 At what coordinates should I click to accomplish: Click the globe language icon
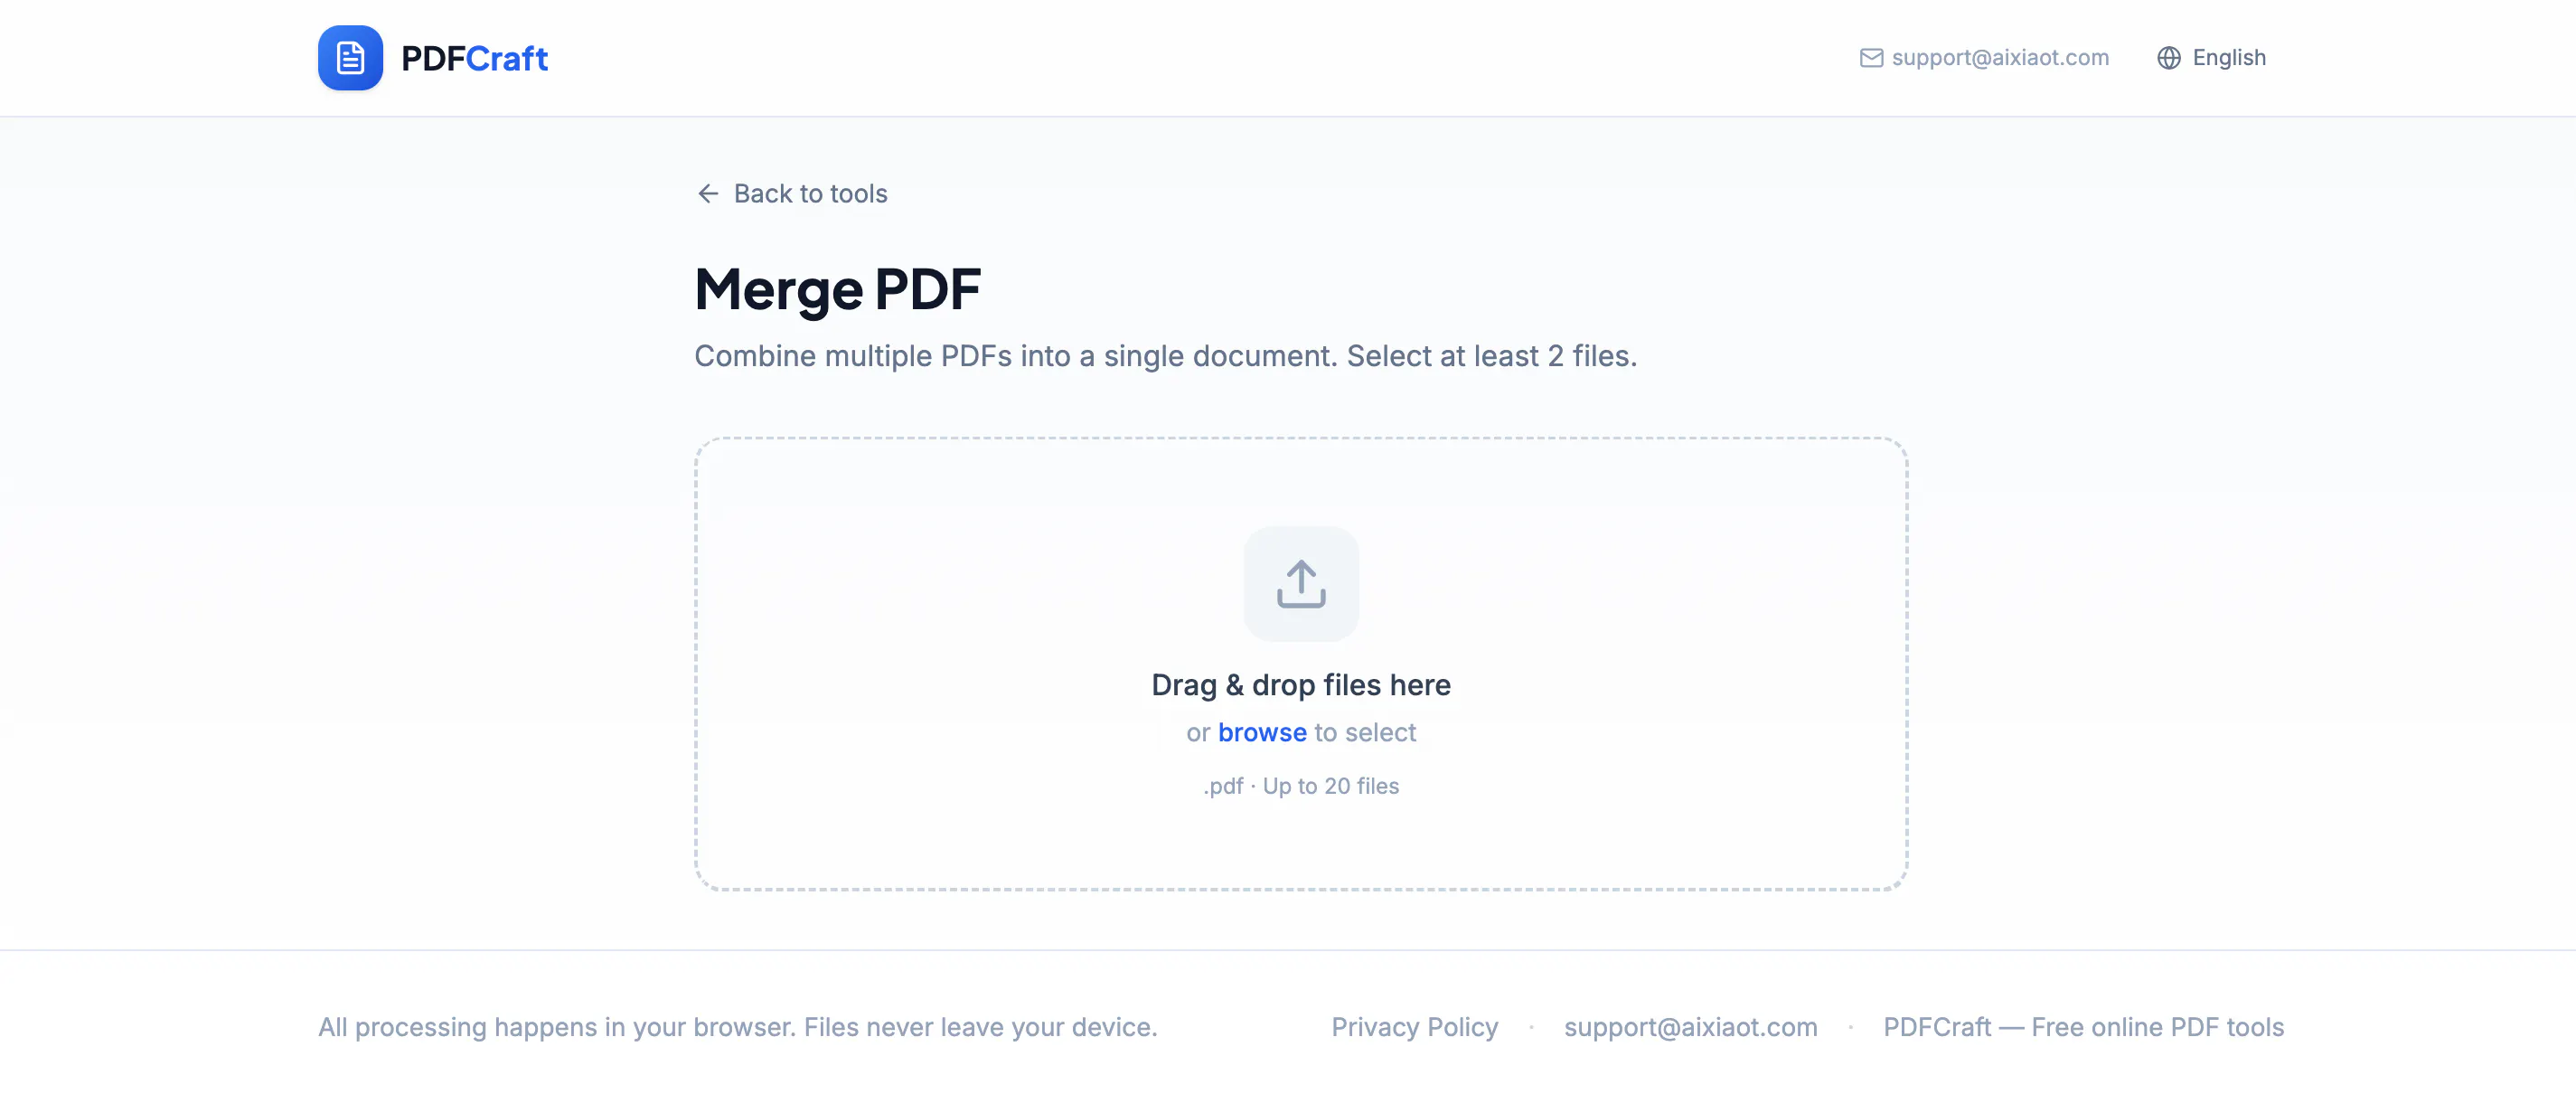coord(2168,58)
